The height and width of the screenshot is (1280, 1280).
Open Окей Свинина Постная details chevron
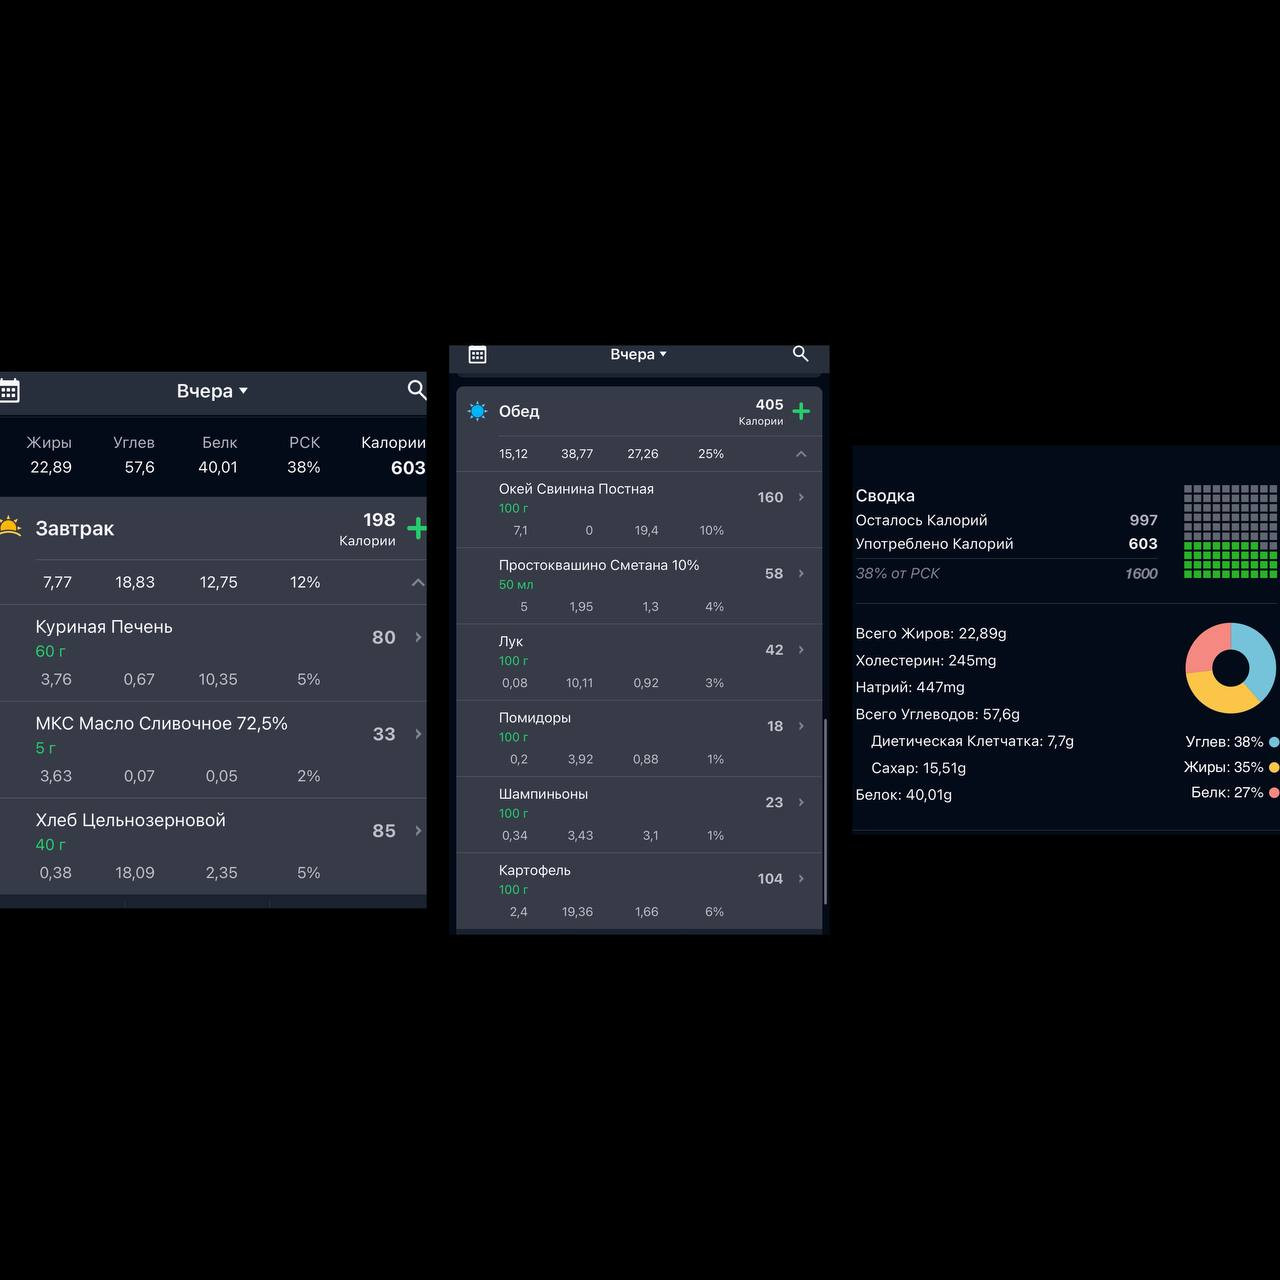pos(801,497)
